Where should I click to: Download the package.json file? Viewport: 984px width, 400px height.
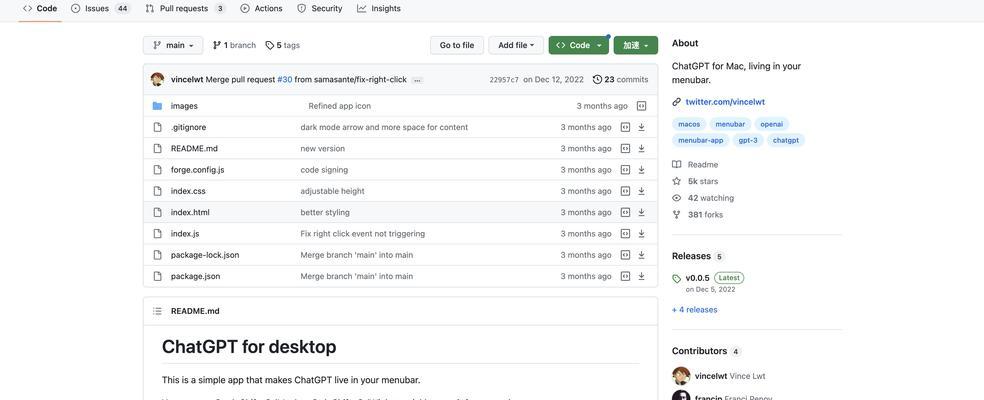coord(641,277)
